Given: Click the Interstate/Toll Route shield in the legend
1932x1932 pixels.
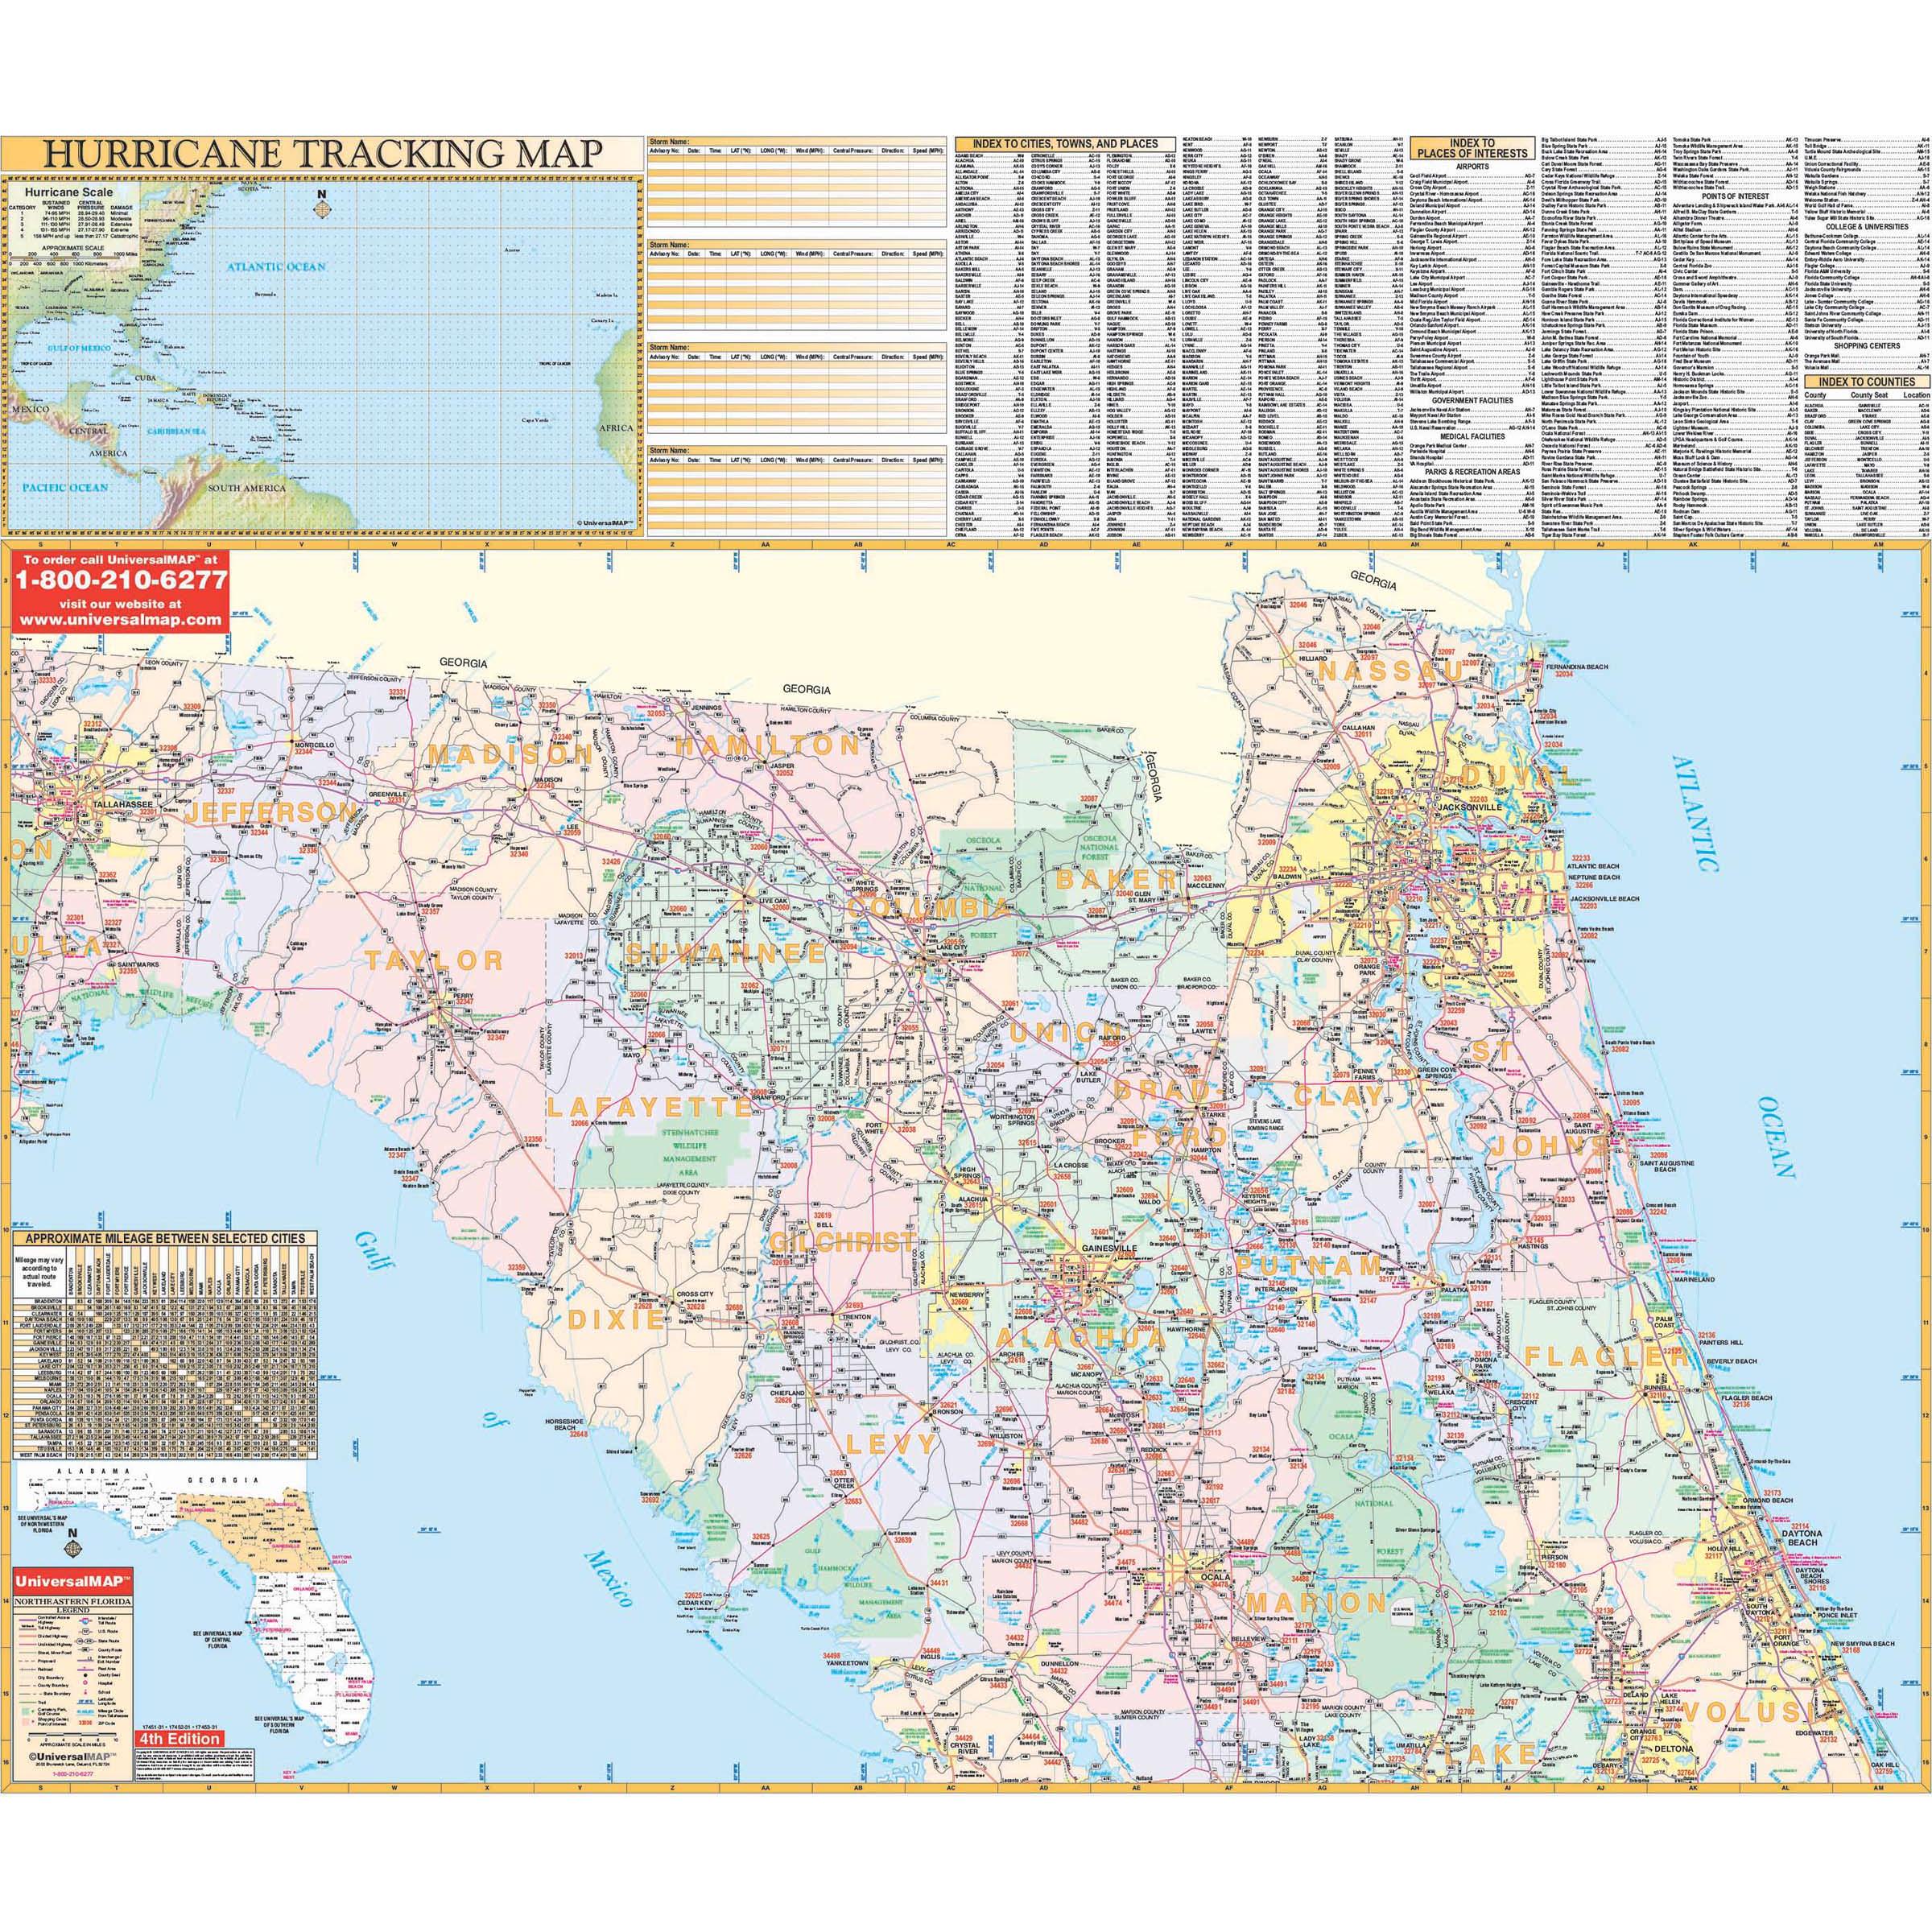Looking at the screenshot, I should click(86, 1621).
